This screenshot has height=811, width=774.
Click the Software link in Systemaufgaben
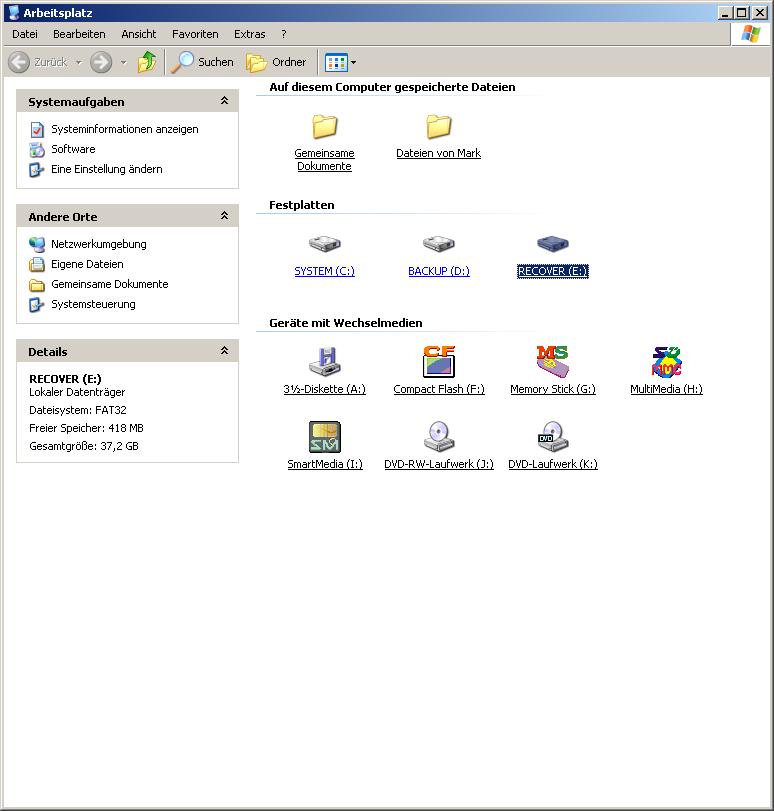pyautogui.click(x=73, y=149)
